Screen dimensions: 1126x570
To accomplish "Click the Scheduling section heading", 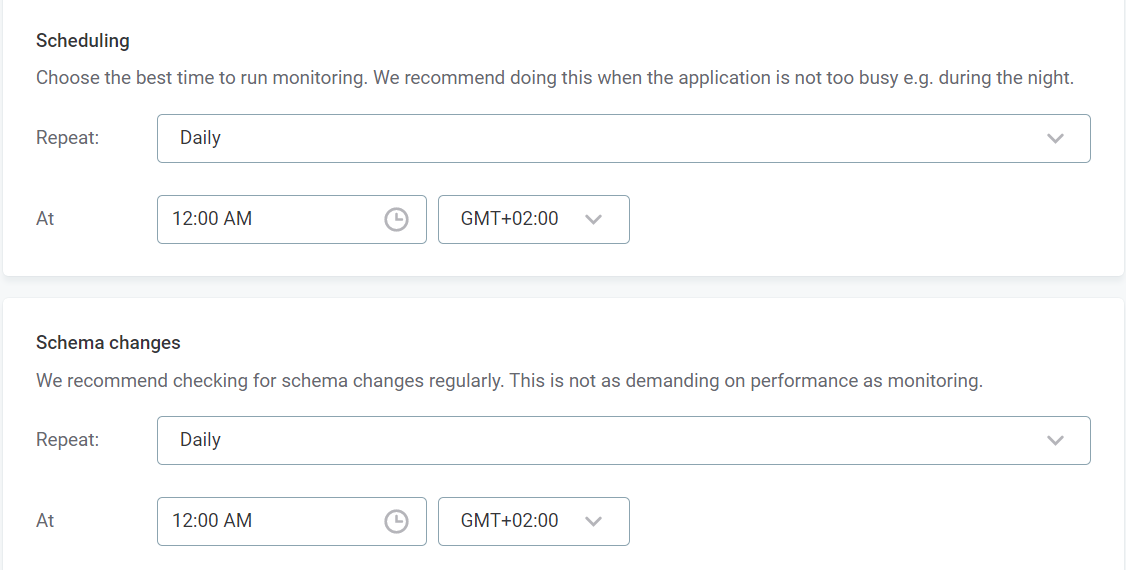I will [83, 41].
